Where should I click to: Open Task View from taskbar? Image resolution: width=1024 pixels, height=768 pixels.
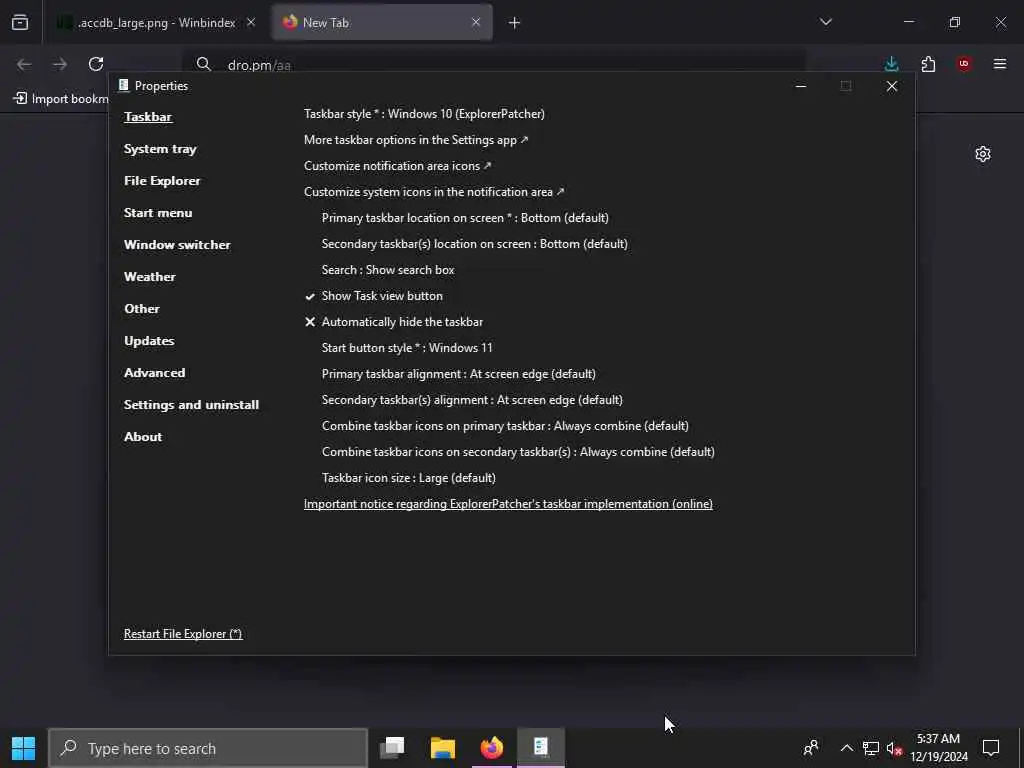coord(392,748)
